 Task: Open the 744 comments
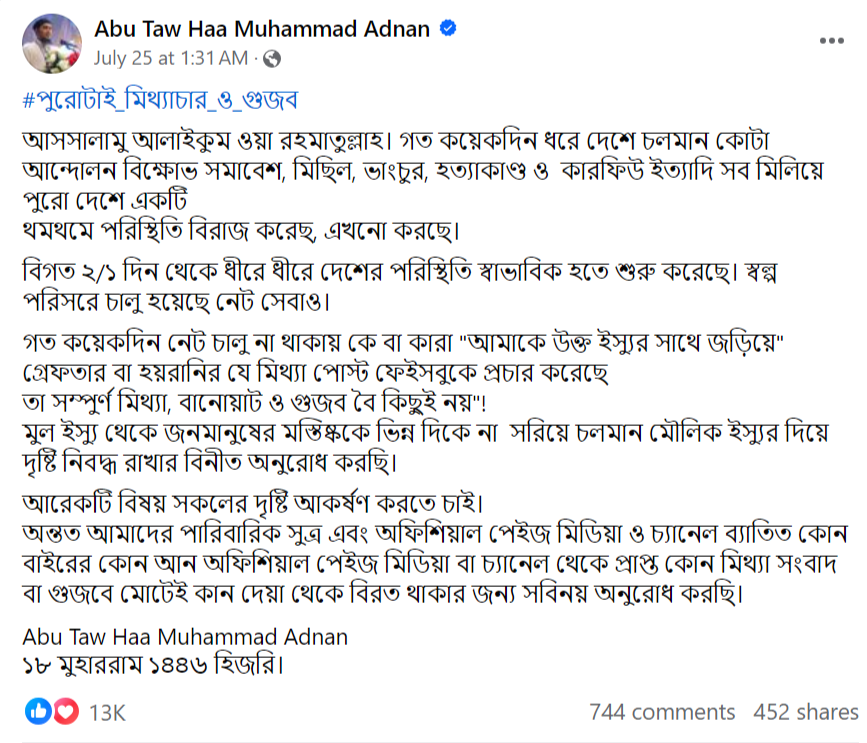(662, 712)
